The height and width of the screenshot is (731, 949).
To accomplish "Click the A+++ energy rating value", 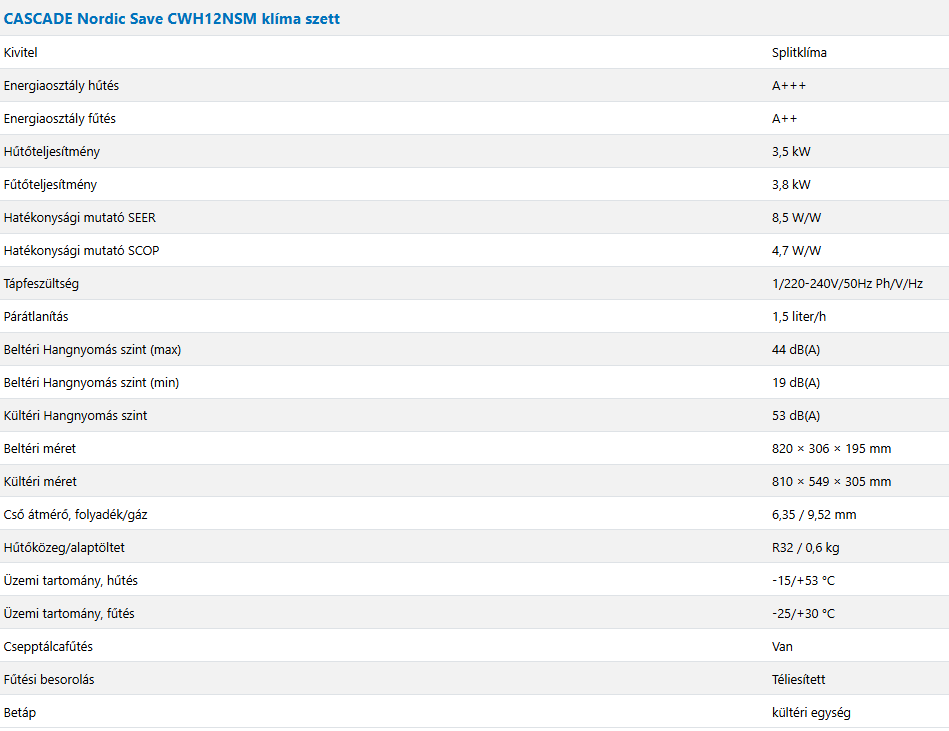I will pyautogui.click(x=789, y=85).
